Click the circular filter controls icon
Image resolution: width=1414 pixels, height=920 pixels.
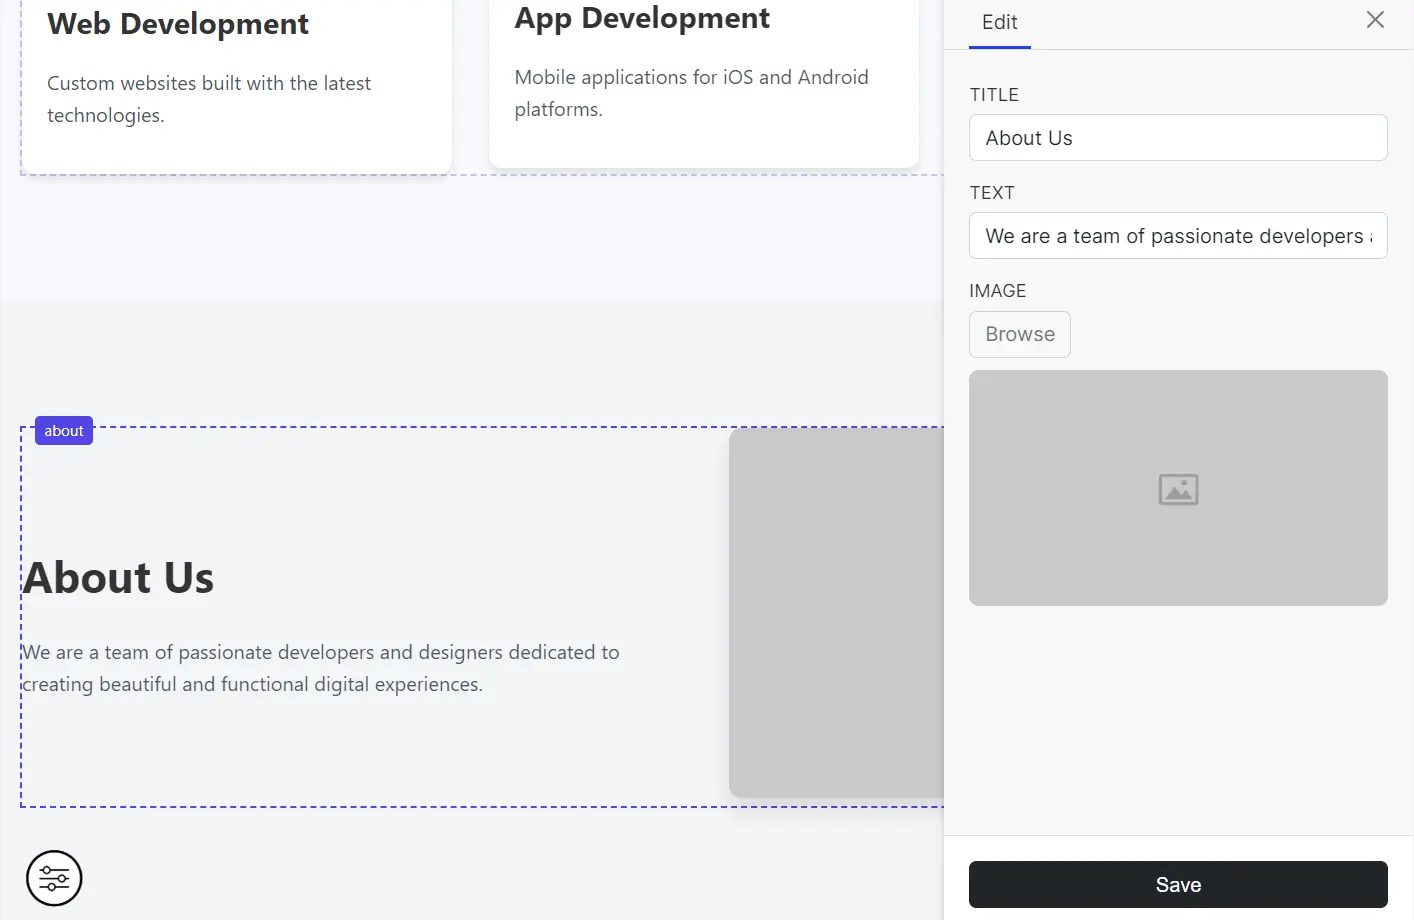click(54, 878)
